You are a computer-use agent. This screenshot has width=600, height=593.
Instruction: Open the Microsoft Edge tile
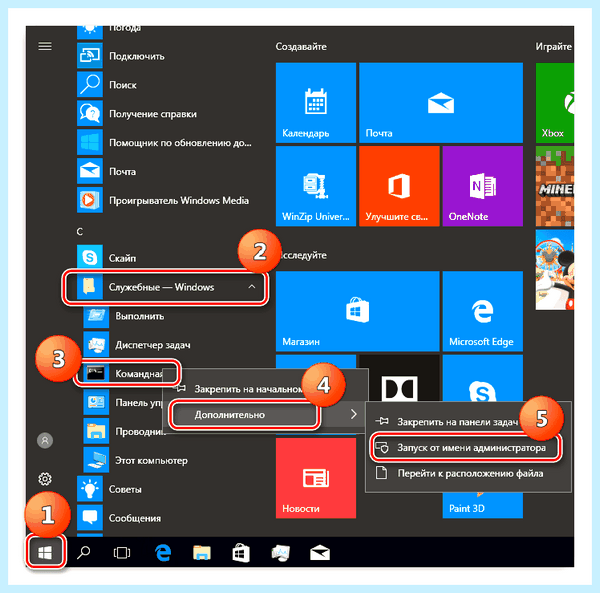(x=483, y=311)
